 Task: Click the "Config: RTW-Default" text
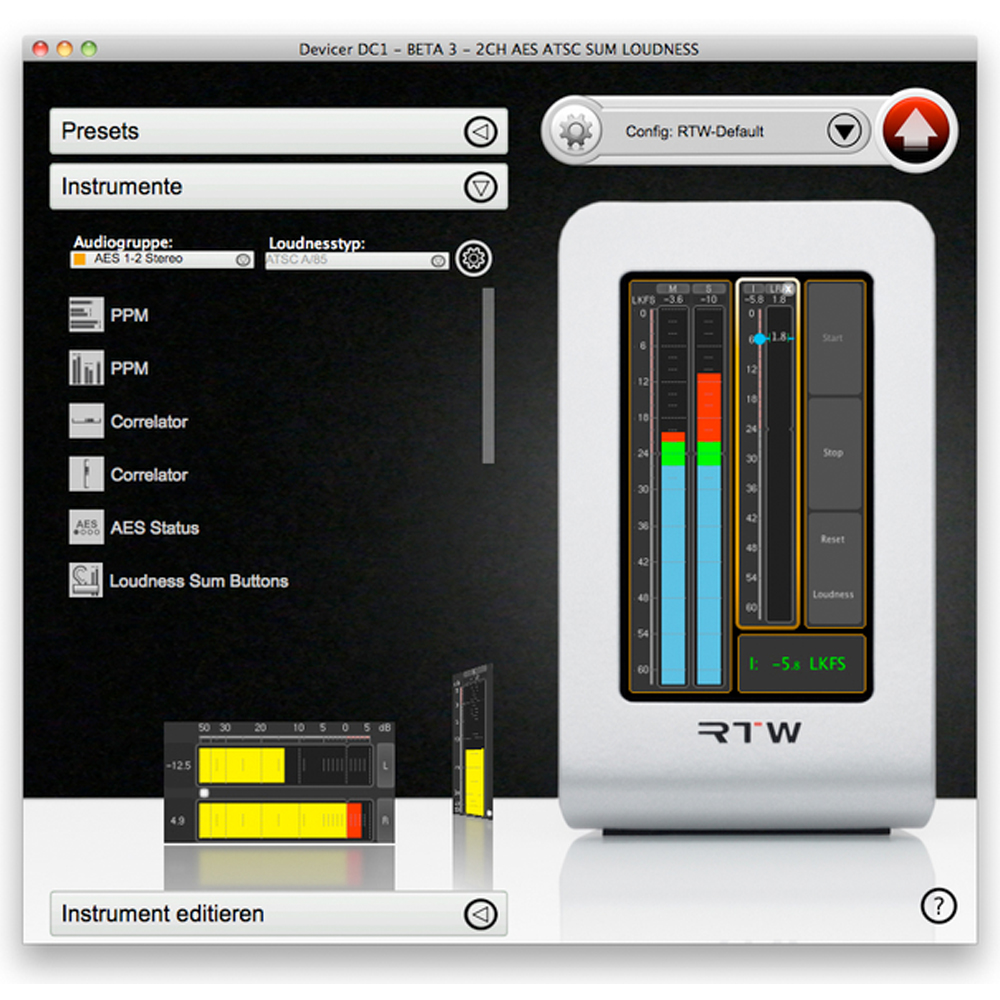point(695,131)
